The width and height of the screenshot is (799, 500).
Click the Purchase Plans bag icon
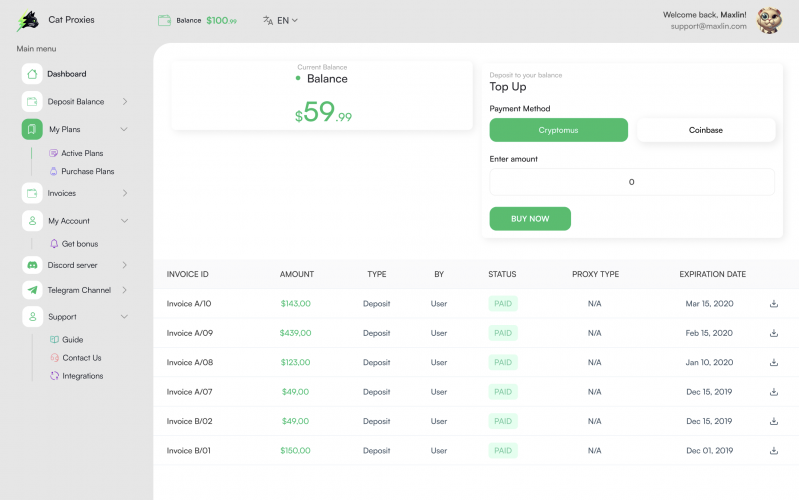pos(54,171)
